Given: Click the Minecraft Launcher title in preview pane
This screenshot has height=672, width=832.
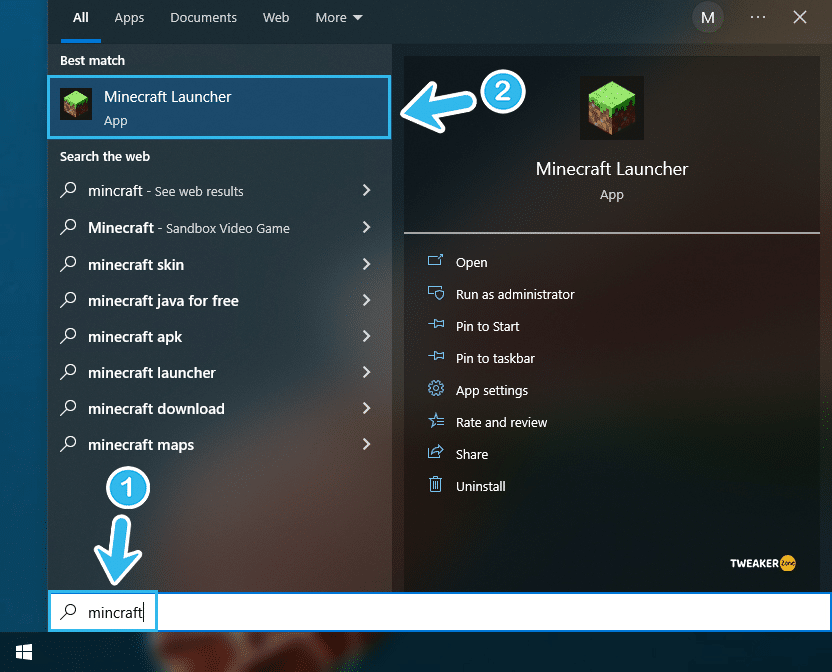Looking at the screenshot, I should 612,169.
